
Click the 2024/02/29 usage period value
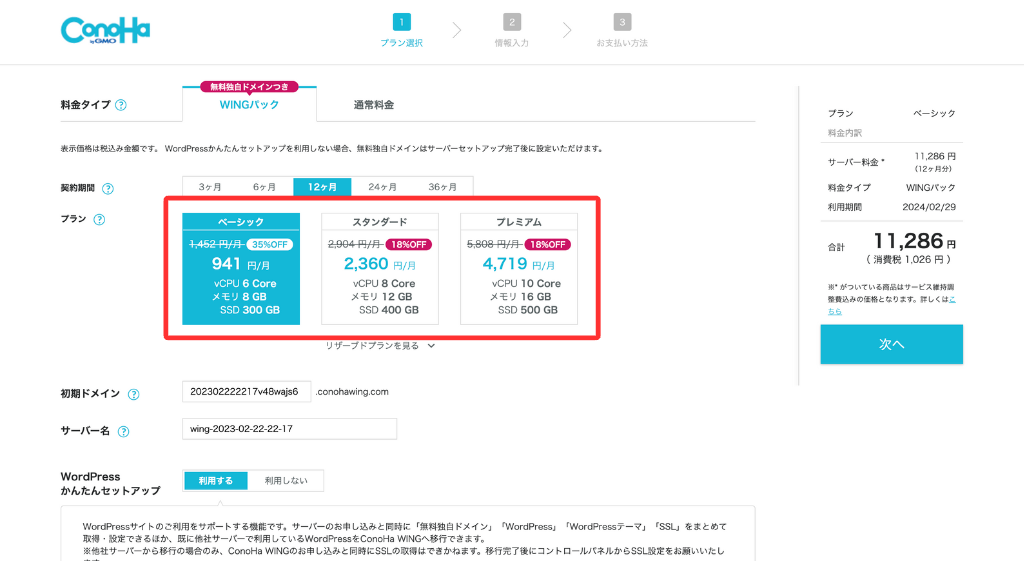[929, 207]
